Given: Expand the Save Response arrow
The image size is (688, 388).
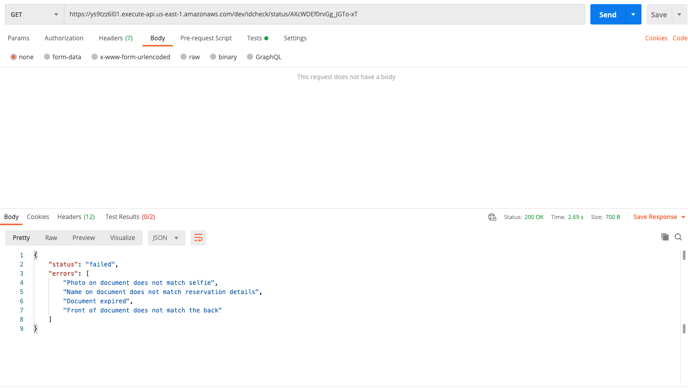Looking at the screenshot, I should [x=683, y=217].
